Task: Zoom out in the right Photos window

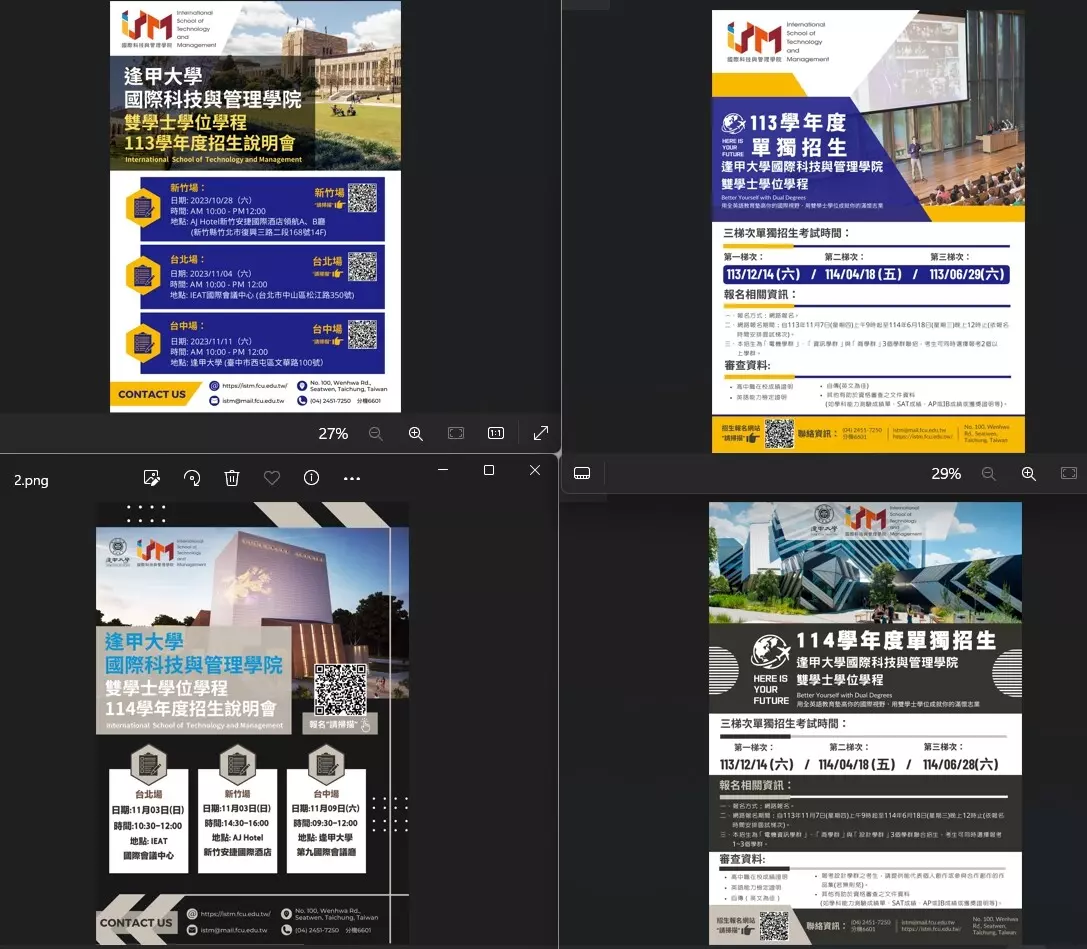Action: point(989,473)
